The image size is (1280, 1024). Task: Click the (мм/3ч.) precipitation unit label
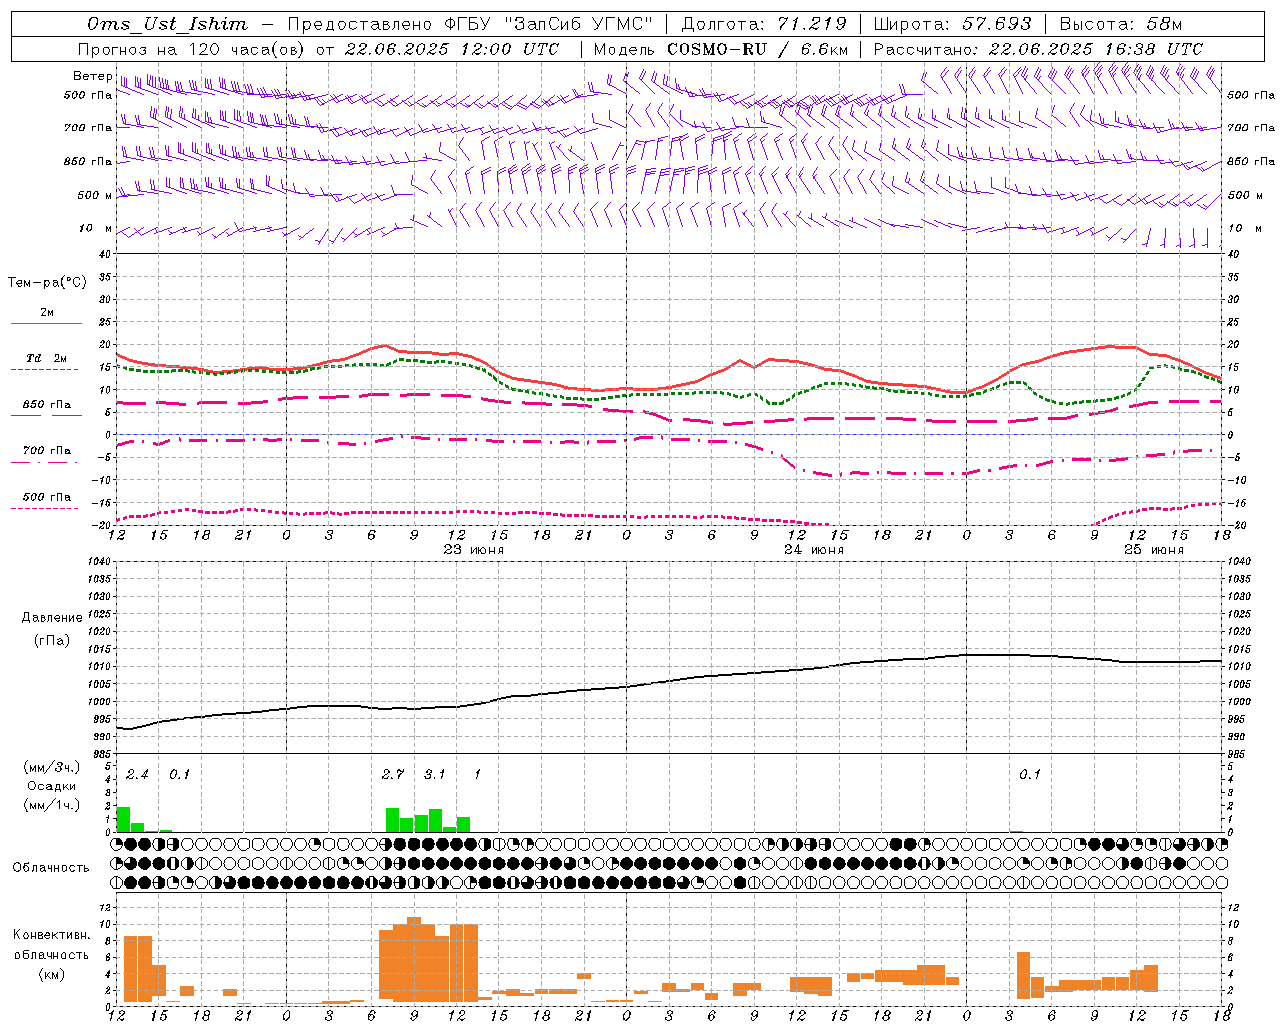(x=51, y=768)
